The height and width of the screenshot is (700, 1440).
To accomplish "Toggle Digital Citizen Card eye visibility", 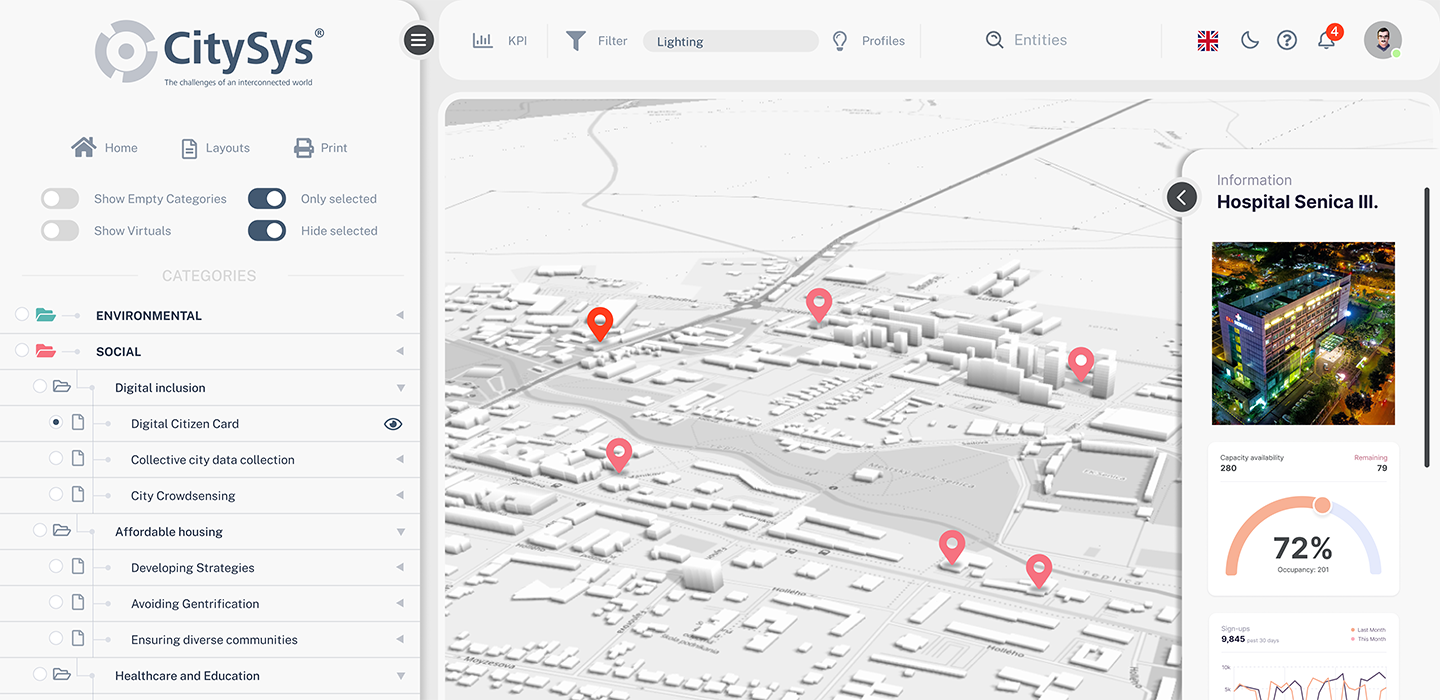I will 393,424.
